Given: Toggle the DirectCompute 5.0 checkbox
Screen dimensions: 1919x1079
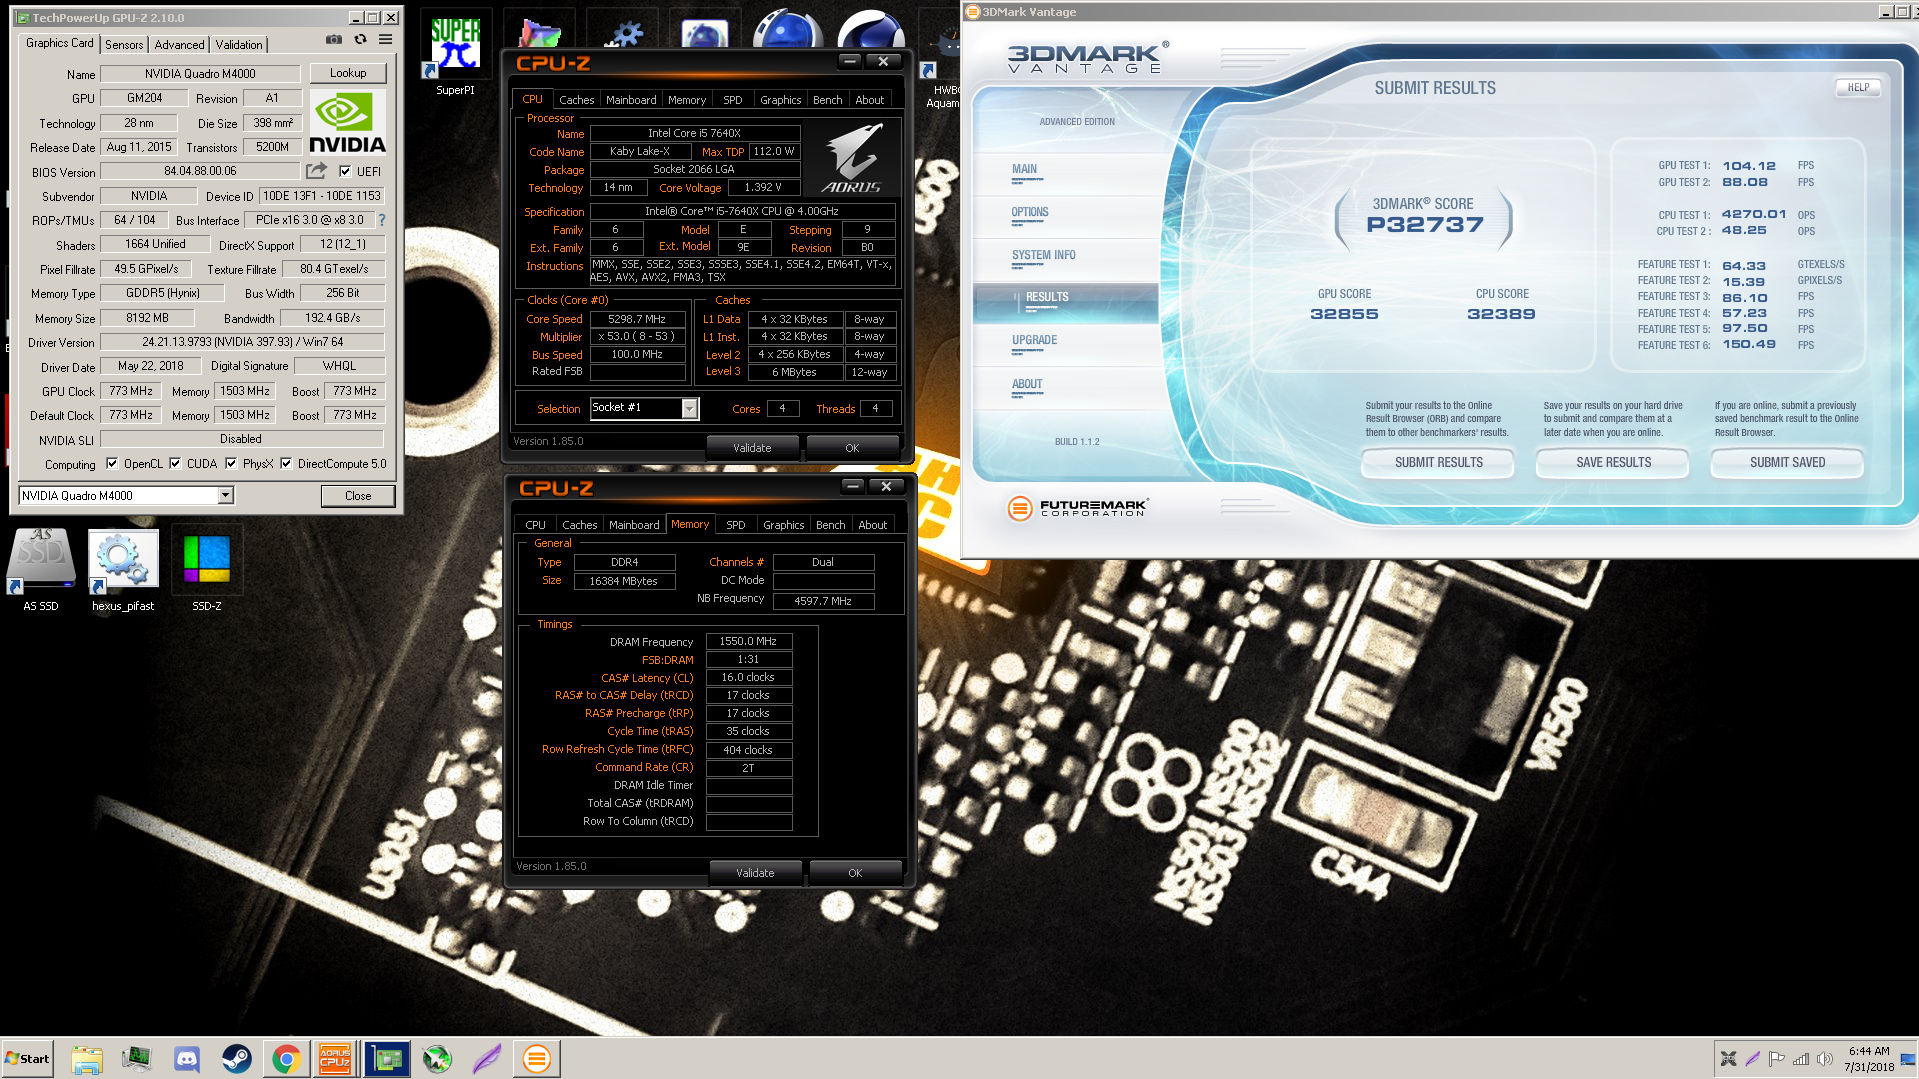Looking at the screenshot, I should click(x=286, y=464).
